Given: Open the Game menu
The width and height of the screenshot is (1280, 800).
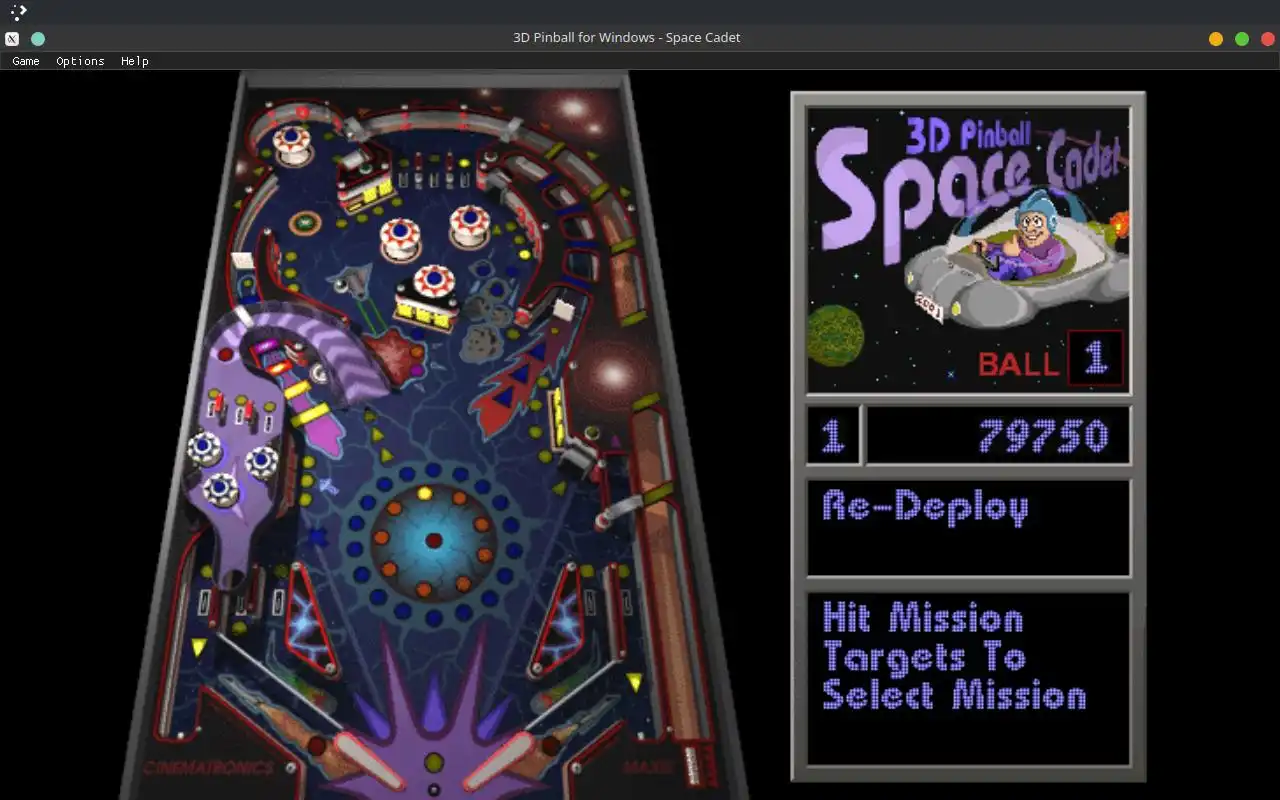Looking at the screenshot, I should tap(26, 61).
